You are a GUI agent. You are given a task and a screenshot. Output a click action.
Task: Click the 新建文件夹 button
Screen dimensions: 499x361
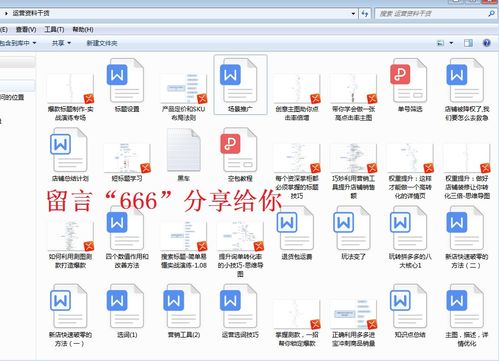[x=102, y=43]
